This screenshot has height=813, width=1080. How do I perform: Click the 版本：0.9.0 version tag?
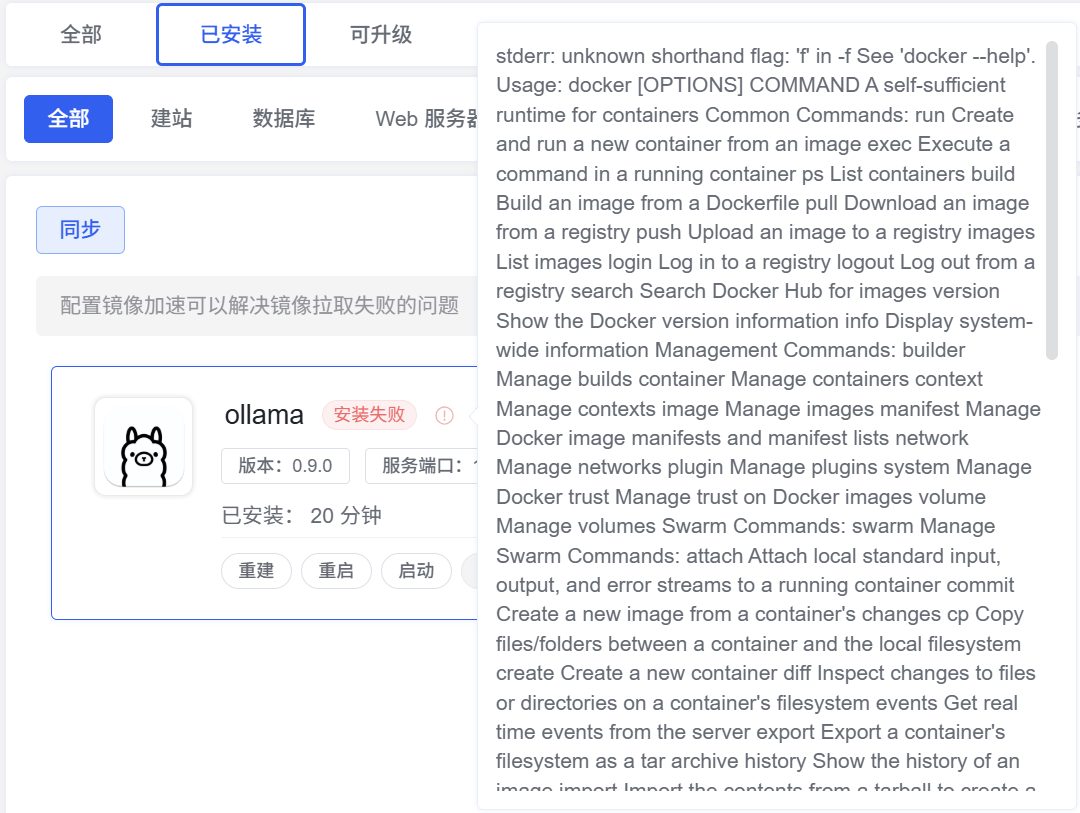point(285,466)
